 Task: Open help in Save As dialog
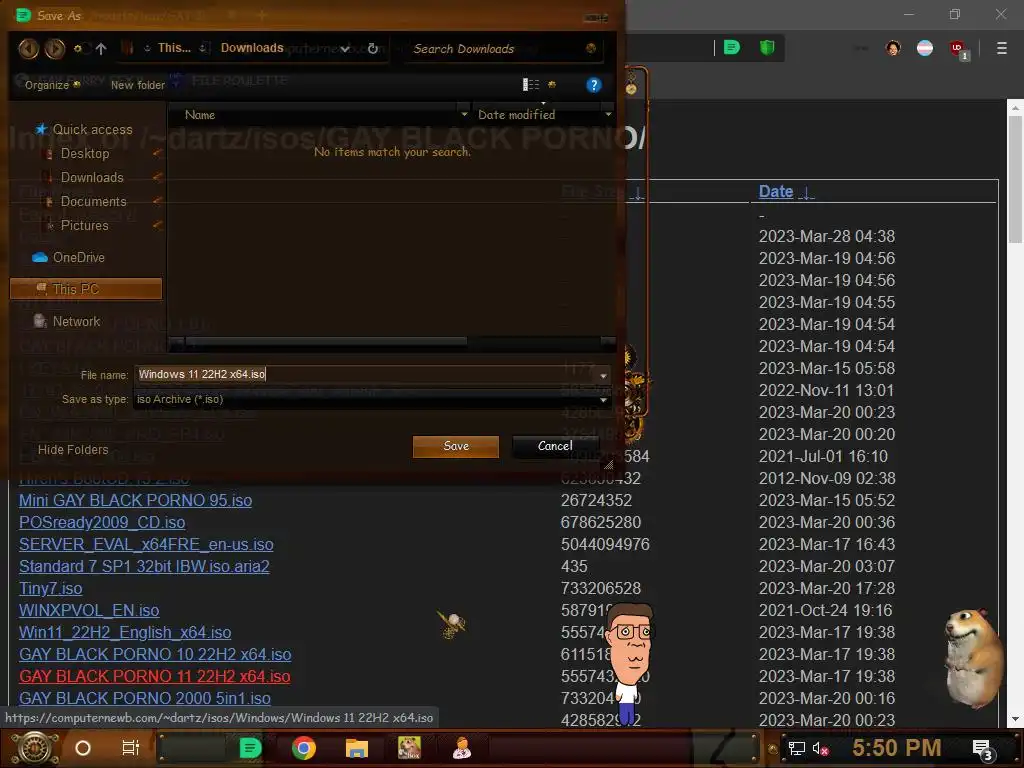pos(593,85)
